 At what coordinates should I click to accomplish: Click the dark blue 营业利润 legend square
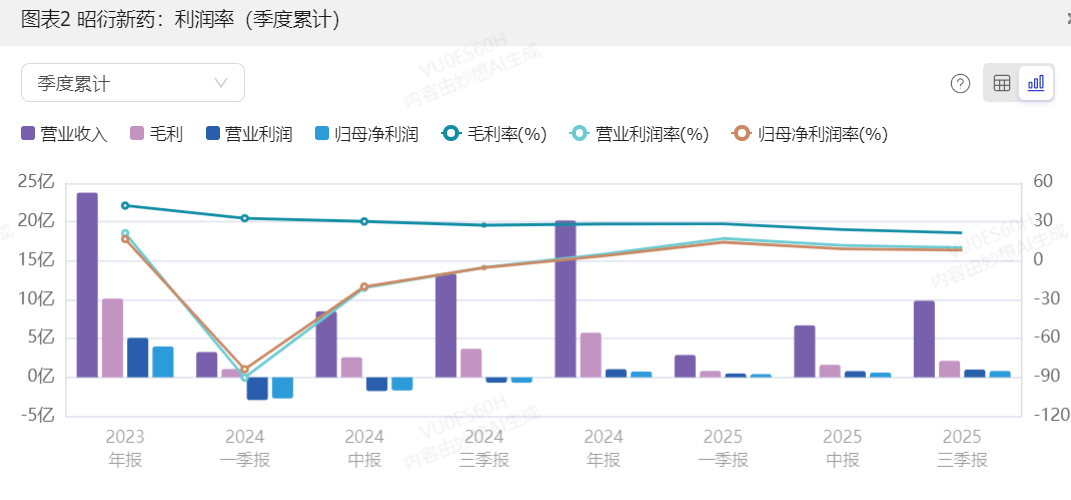(212, 133)
